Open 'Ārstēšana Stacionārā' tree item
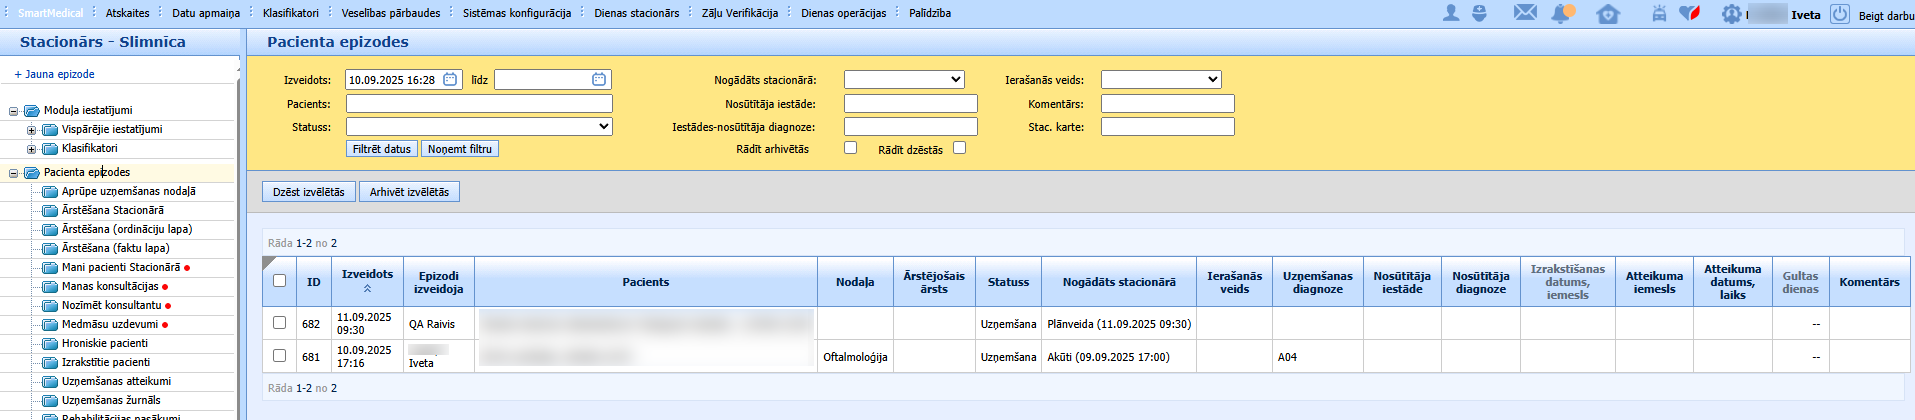Viewport: 1915px width, 420px height. [113, 210]
